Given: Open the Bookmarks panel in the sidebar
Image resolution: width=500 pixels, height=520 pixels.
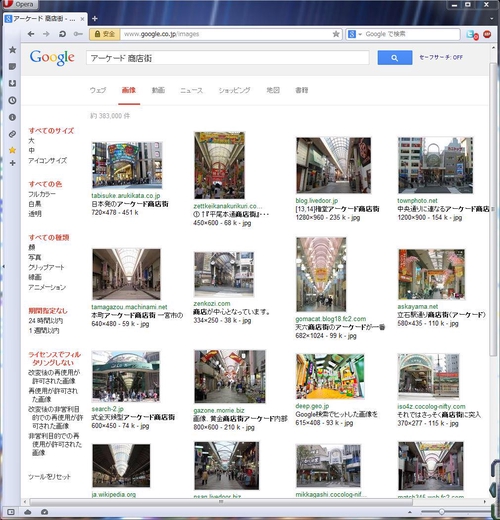Looking at the screenshot, I should coord(12,50).
